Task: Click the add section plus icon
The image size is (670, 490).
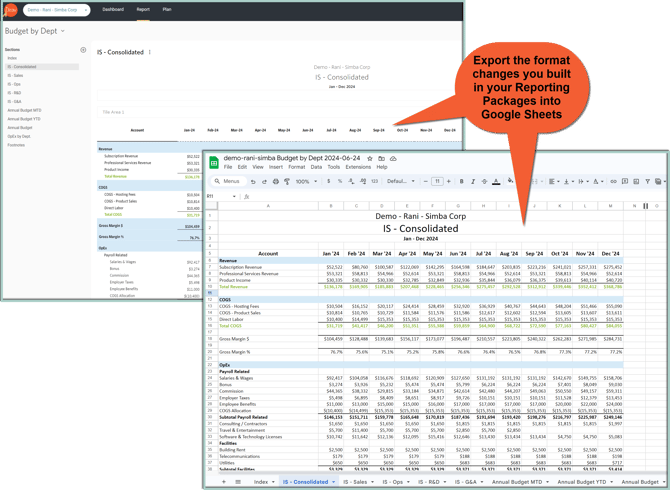Action: 83,50
